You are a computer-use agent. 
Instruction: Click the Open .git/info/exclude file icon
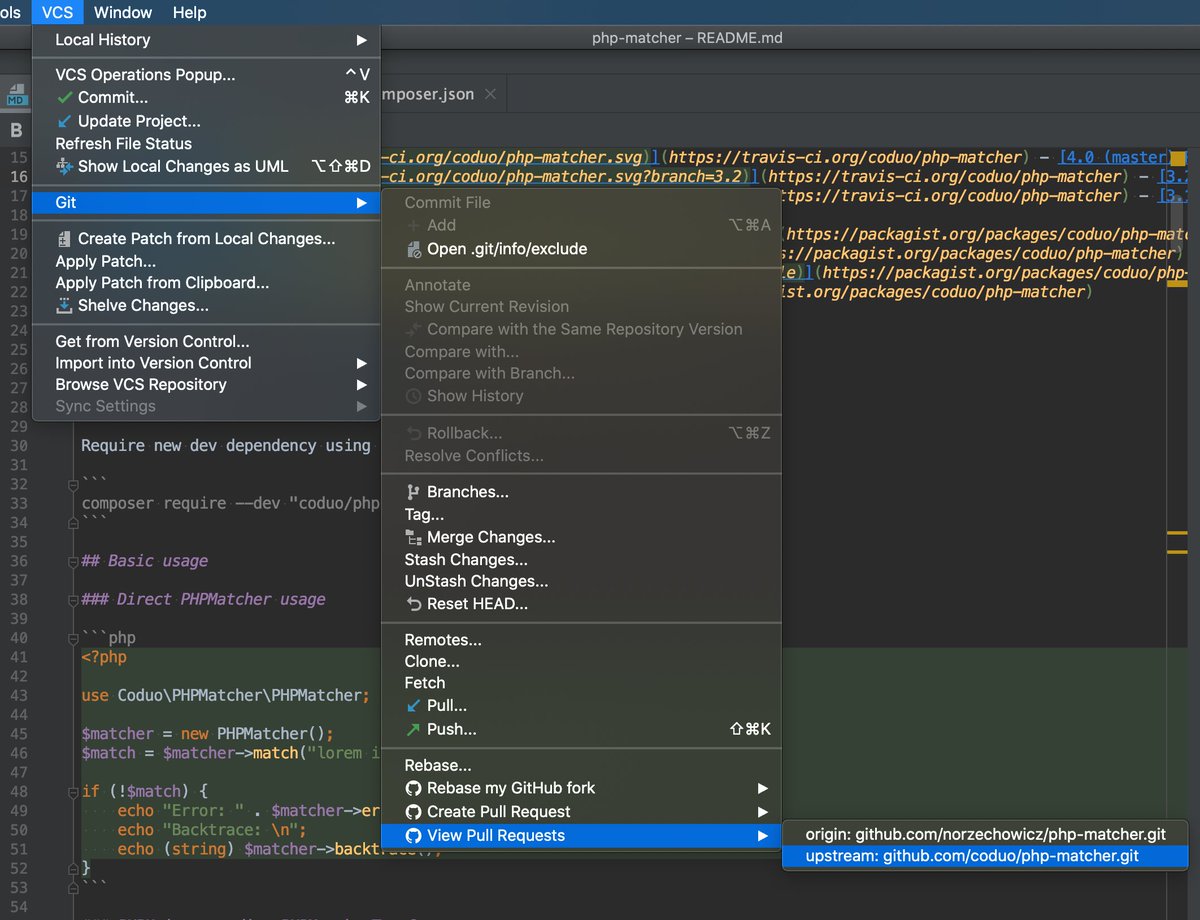point(414,249)
